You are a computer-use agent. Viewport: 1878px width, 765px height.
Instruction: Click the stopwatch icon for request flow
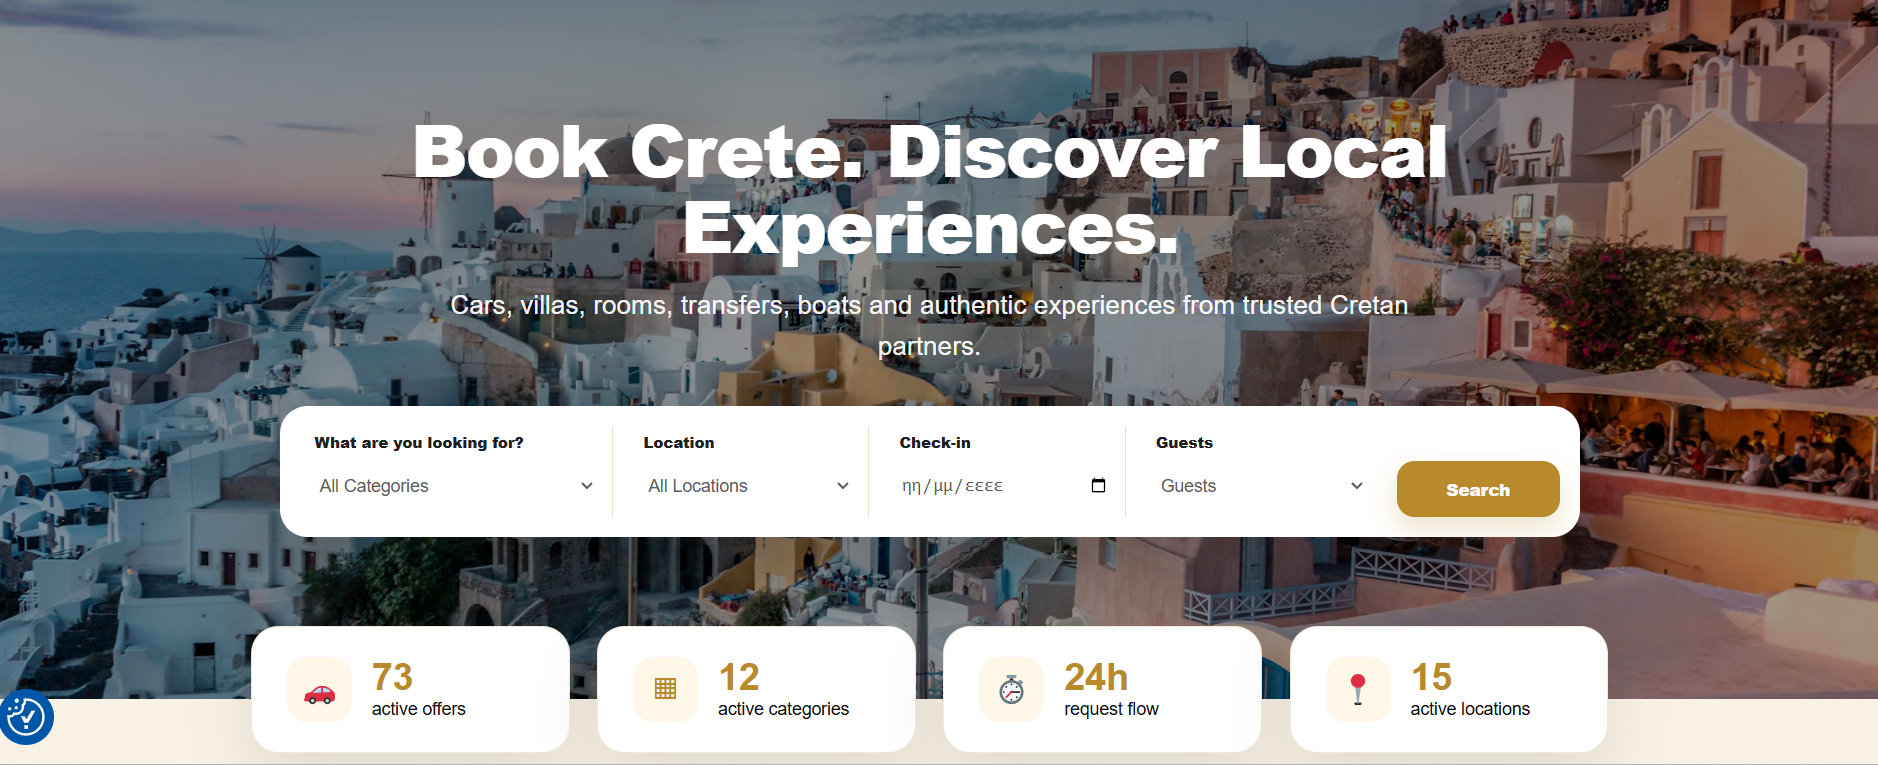(1012, 690)
